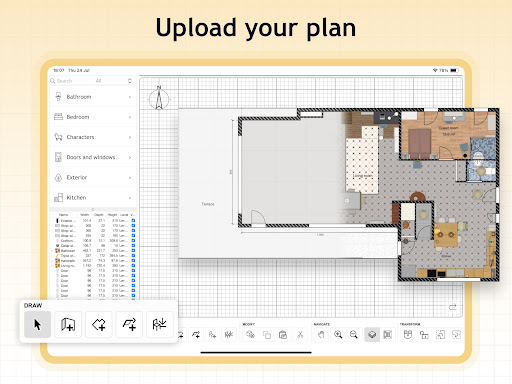Expand the Doors and windows chevron

click(130, 157)
